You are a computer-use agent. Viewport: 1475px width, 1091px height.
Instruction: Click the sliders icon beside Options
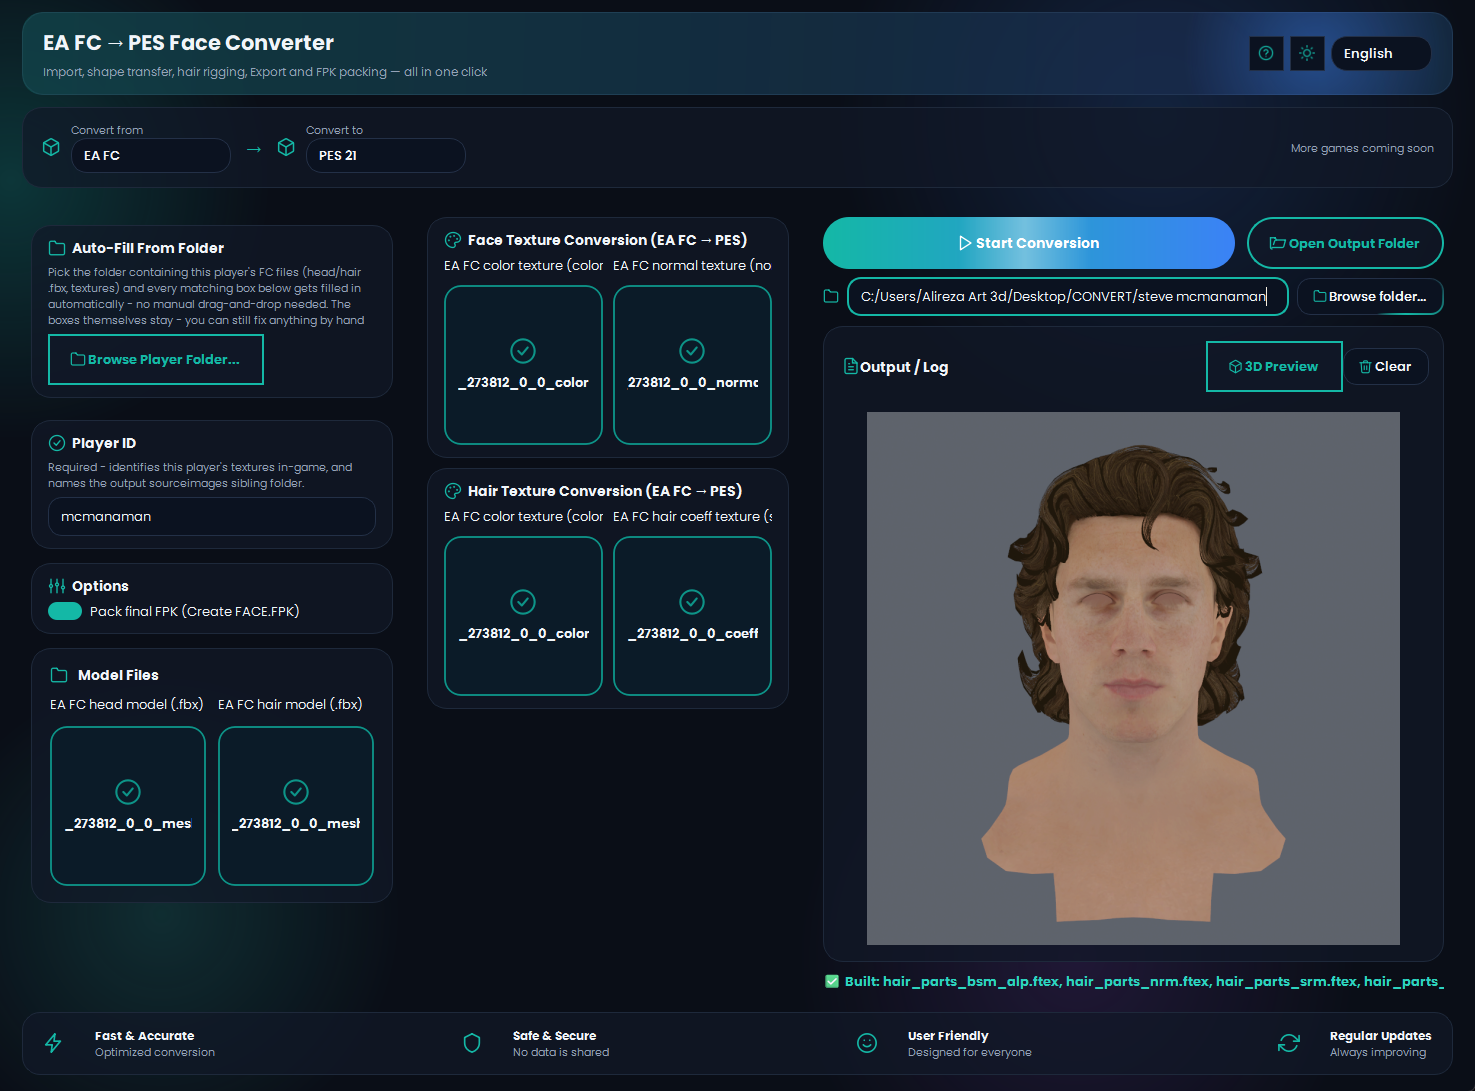click(57, 586)
